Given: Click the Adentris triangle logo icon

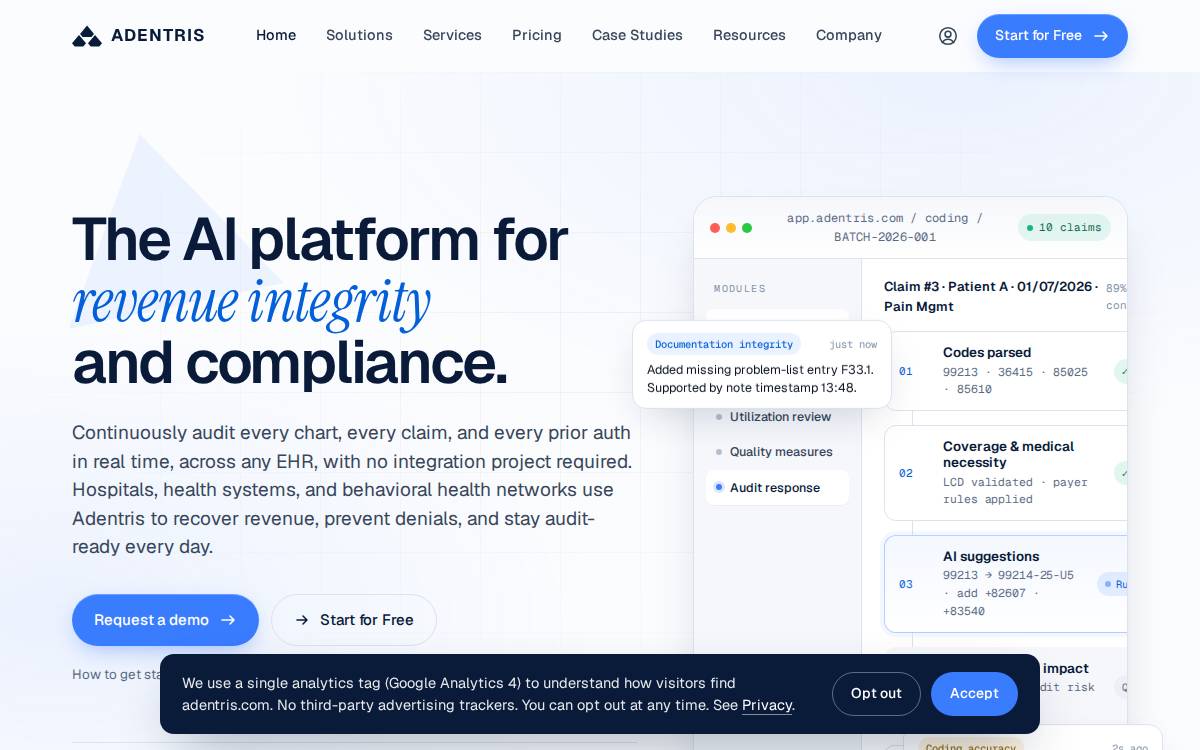Looking at the screenshot, I should coord(87,36).
